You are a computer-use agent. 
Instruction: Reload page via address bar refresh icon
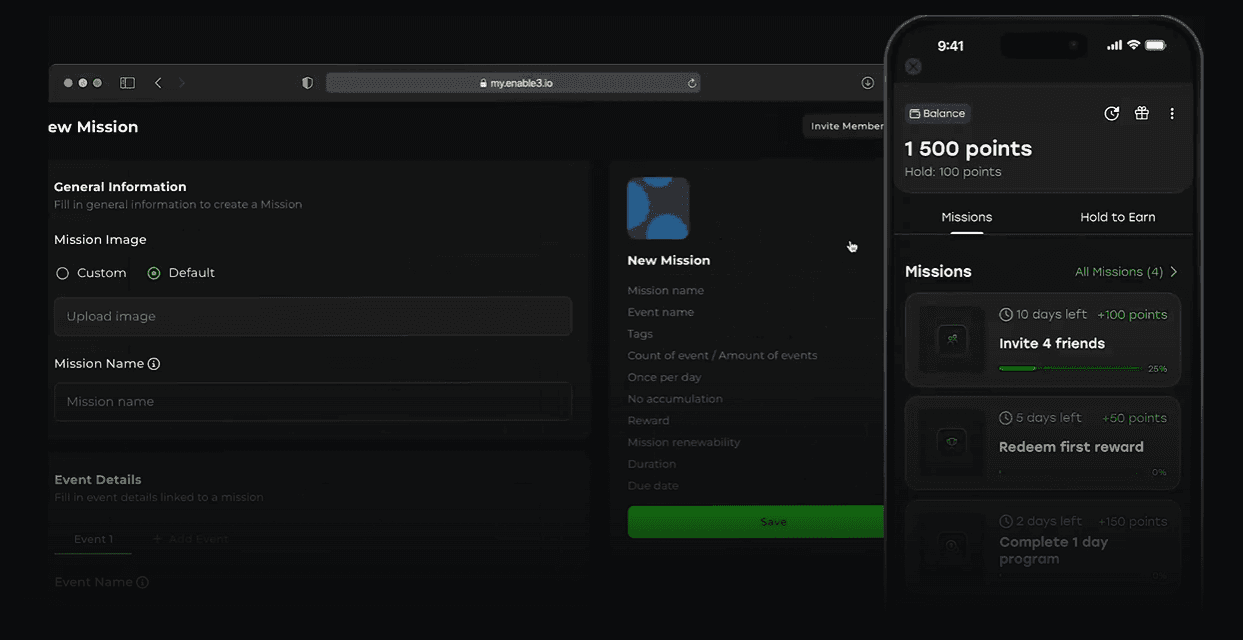pos(691,83)
